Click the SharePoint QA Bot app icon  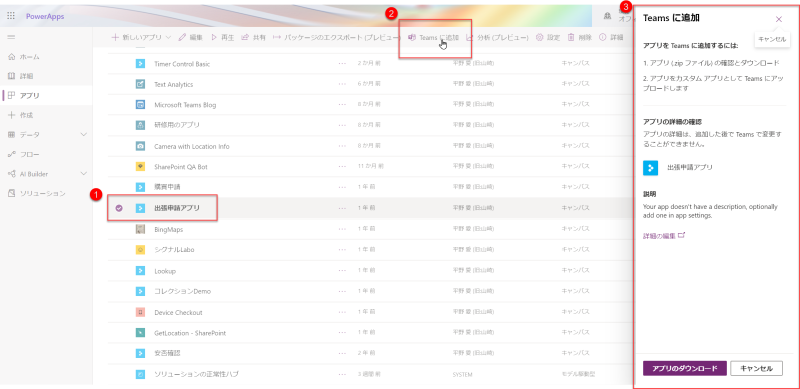(140, 166)
